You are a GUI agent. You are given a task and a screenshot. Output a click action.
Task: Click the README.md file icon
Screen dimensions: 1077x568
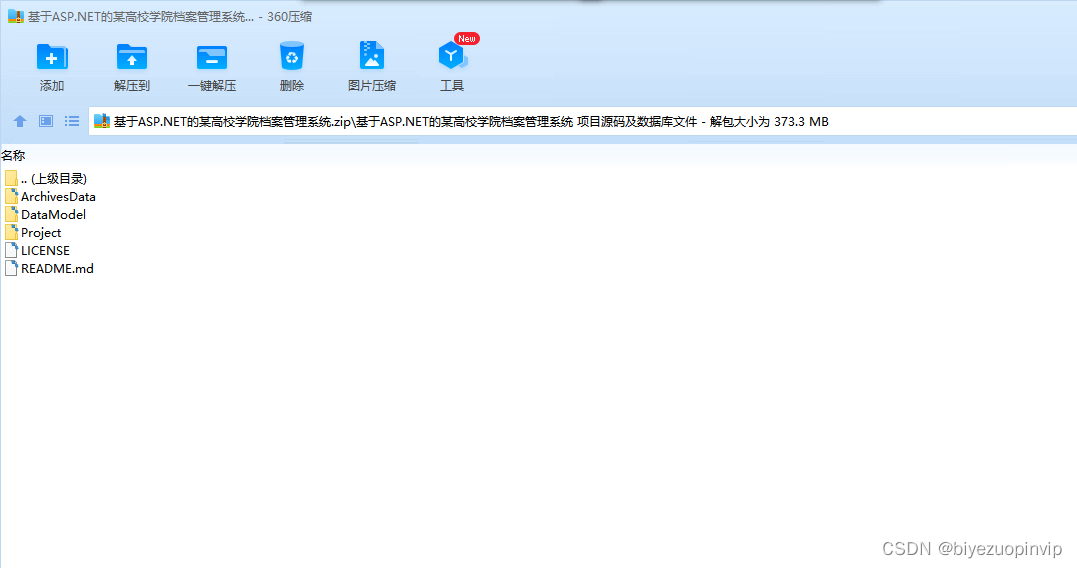point(11,268)
